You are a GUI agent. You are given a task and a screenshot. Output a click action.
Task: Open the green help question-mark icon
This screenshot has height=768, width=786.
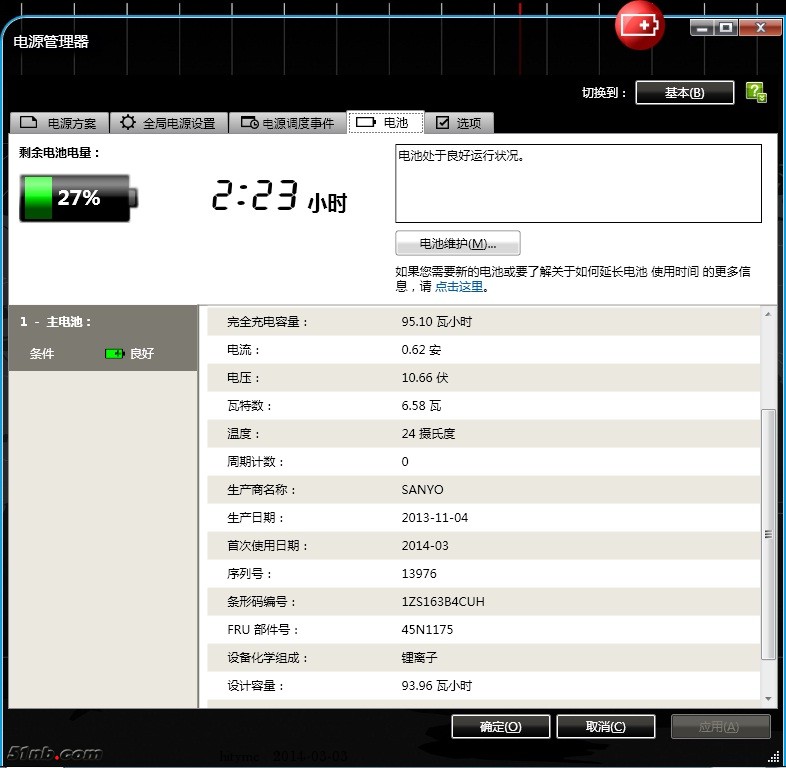coord(756,92)
